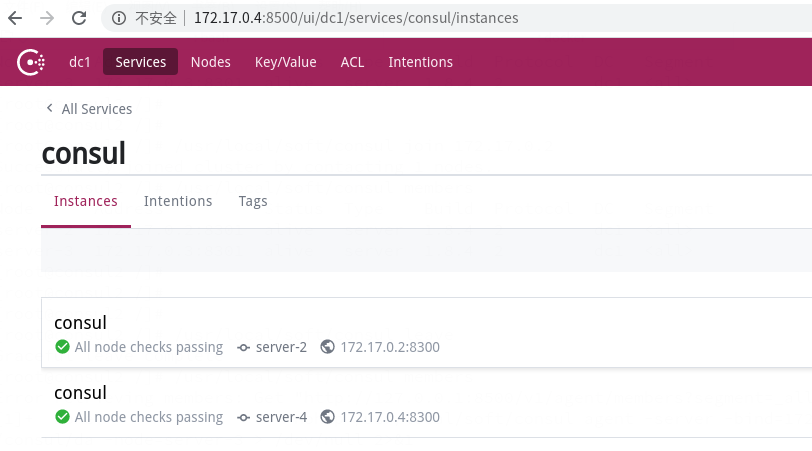
Task: Select the Instances tab
Action: coord(85,201)
